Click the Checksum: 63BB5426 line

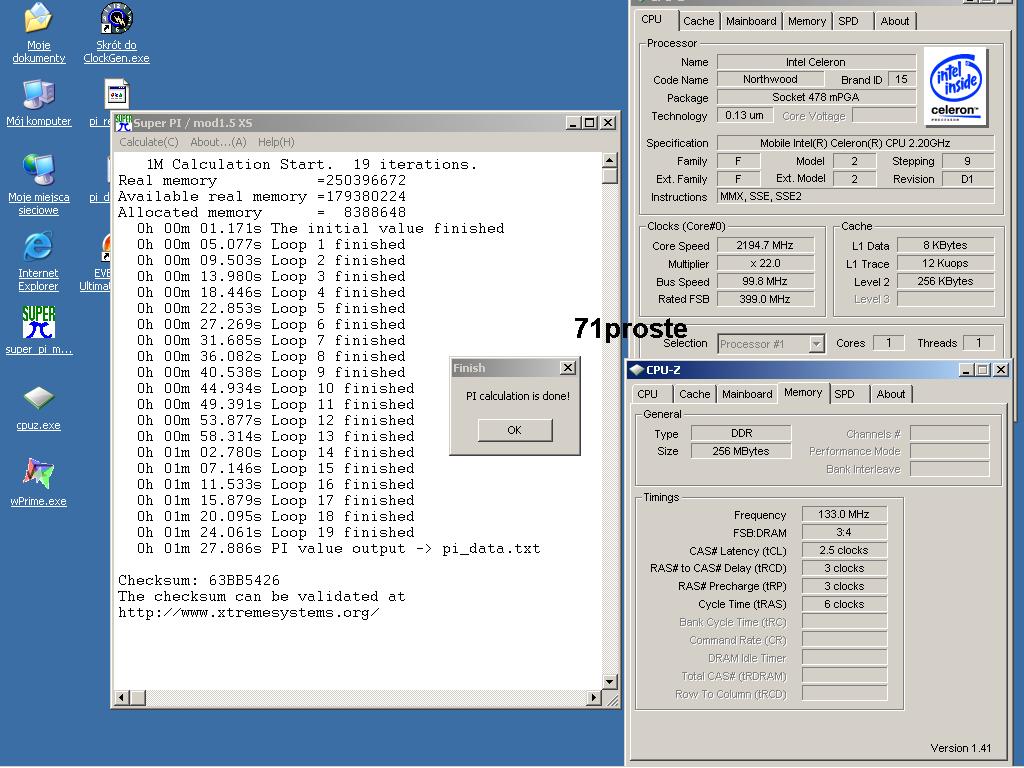pos(199,581)
